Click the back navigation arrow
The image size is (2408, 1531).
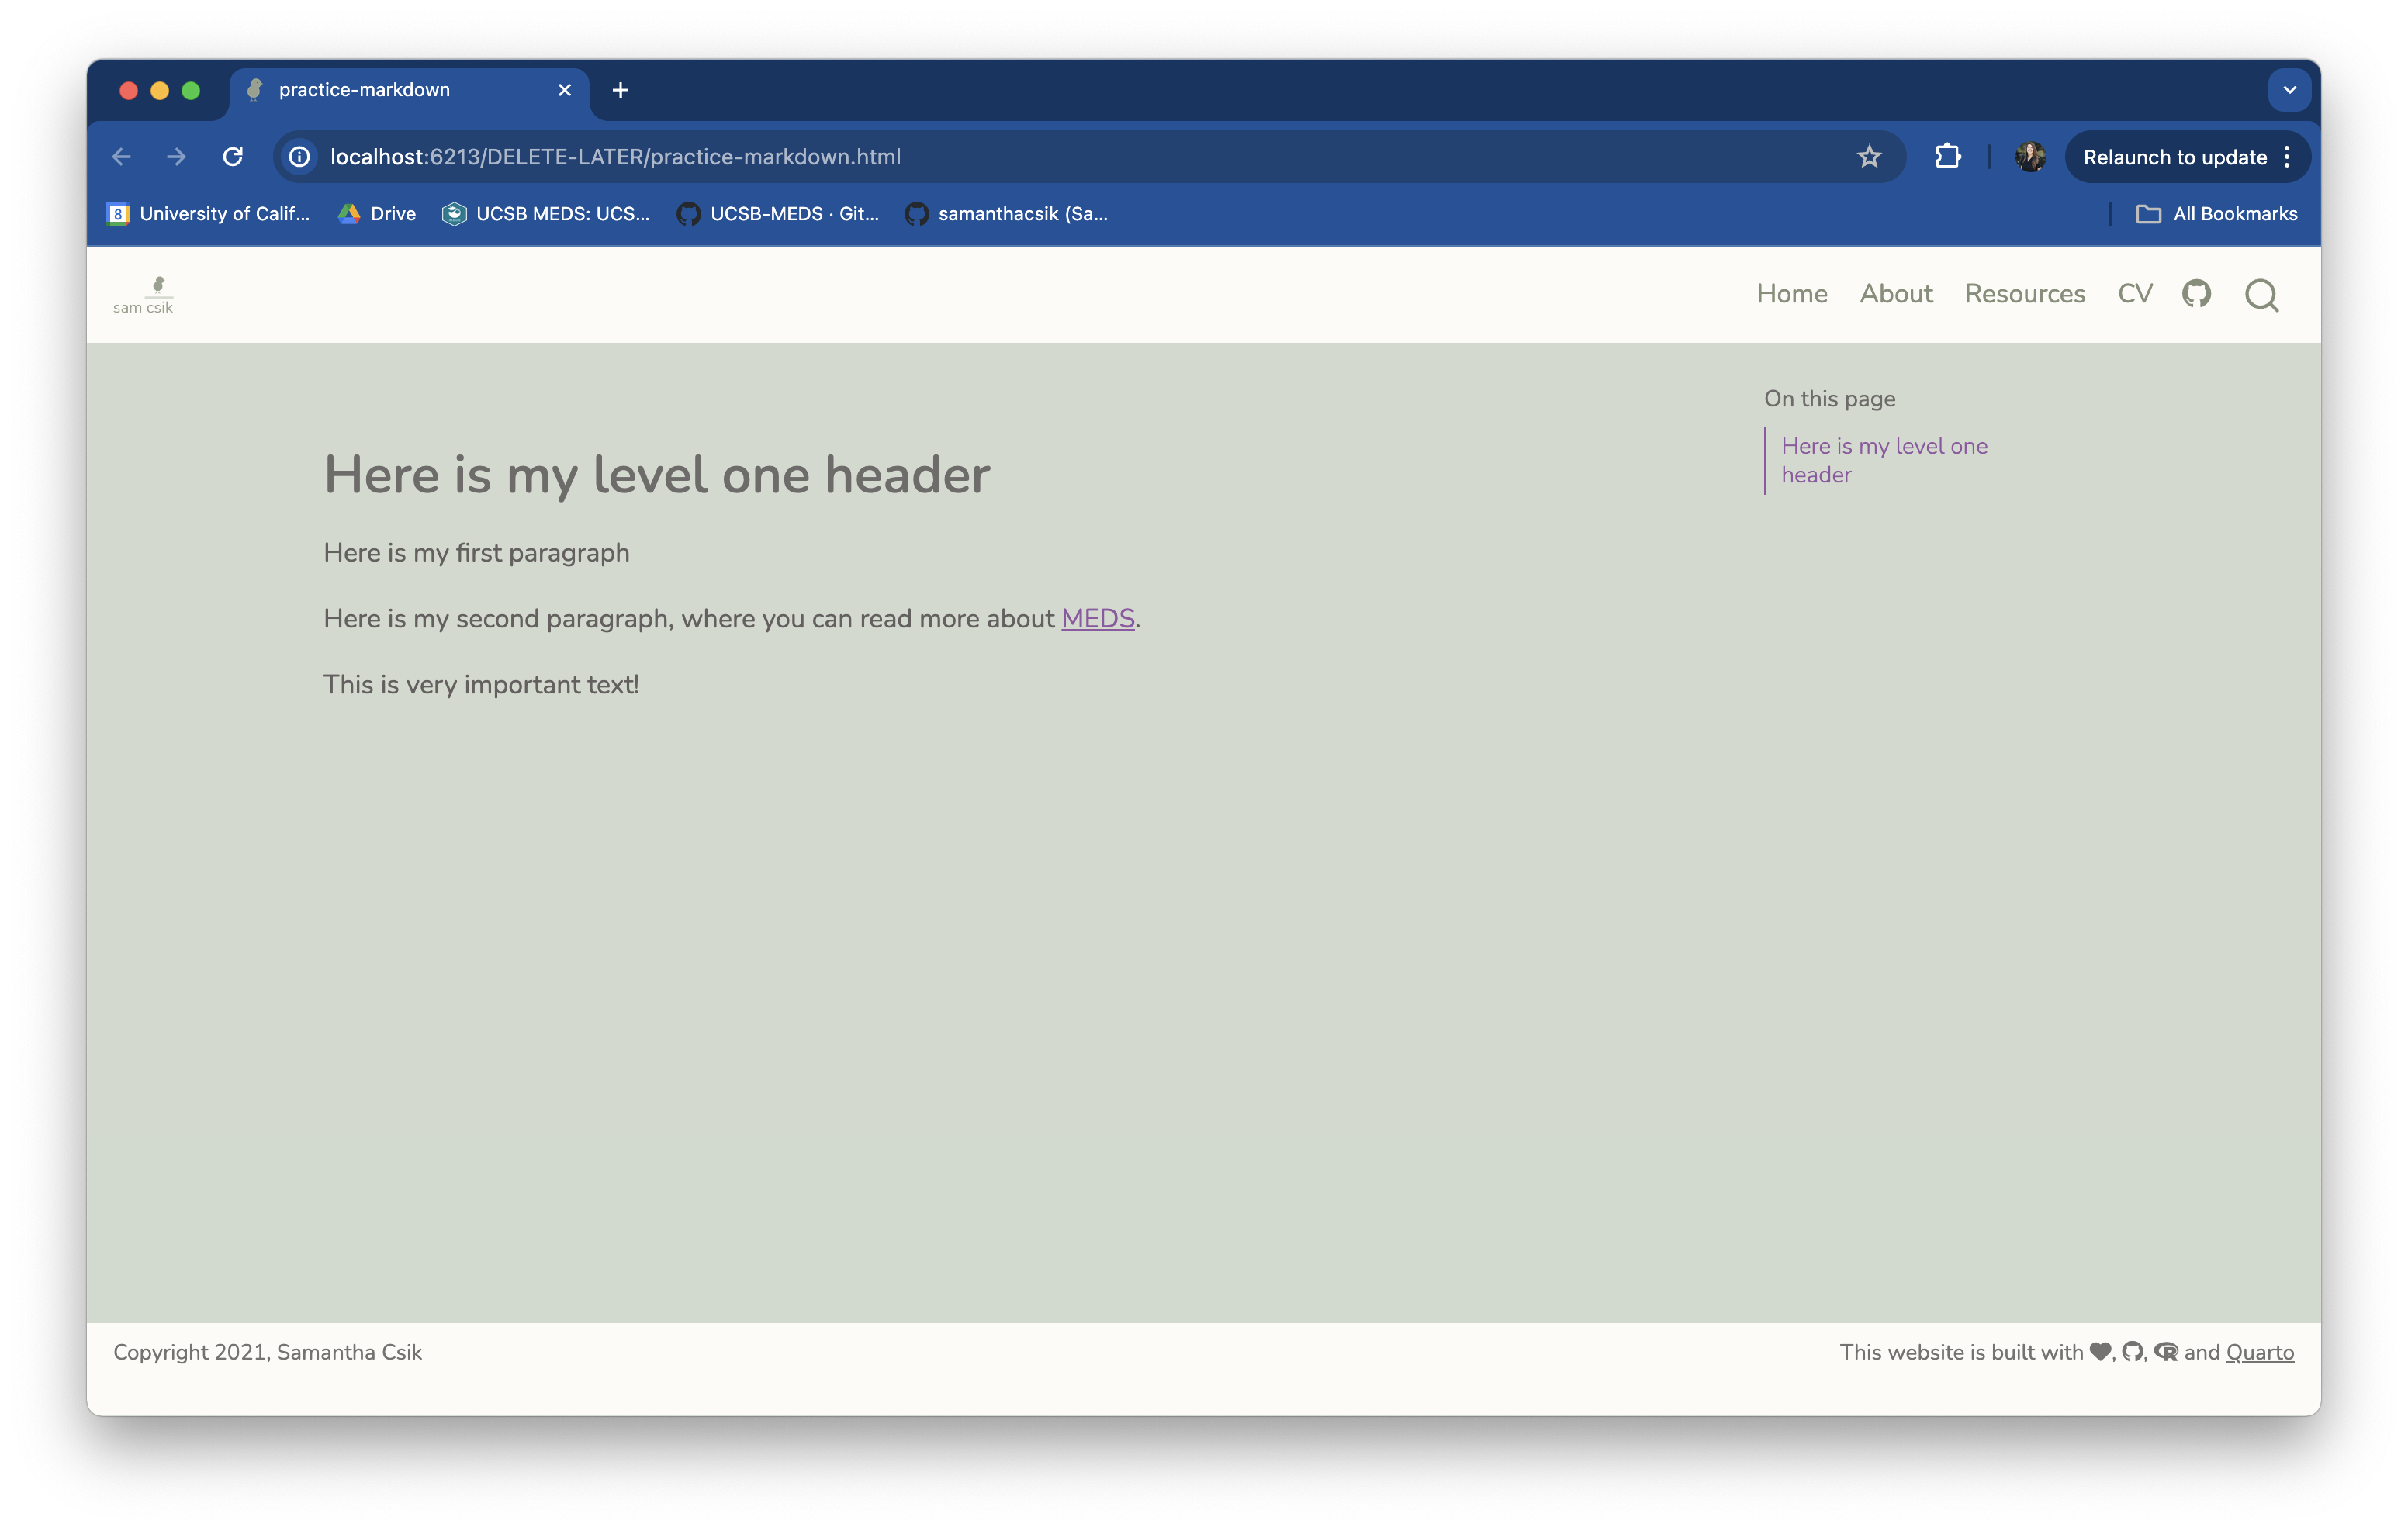click(x=122, y=157)
